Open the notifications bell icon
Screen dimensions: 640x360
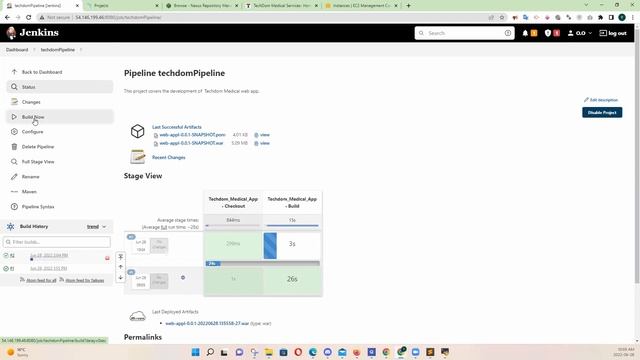pos(525,33)
